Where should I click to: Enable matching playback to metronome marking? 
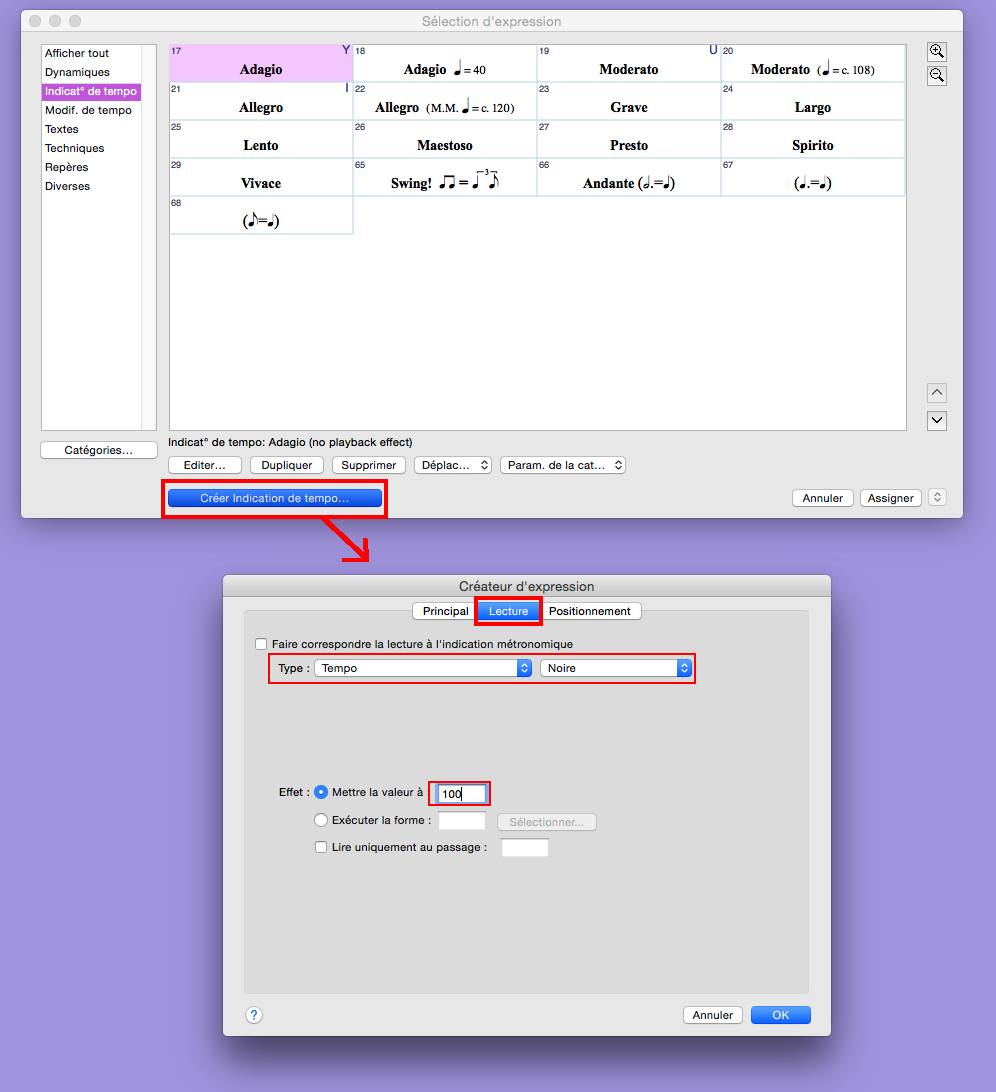point(262,644)
